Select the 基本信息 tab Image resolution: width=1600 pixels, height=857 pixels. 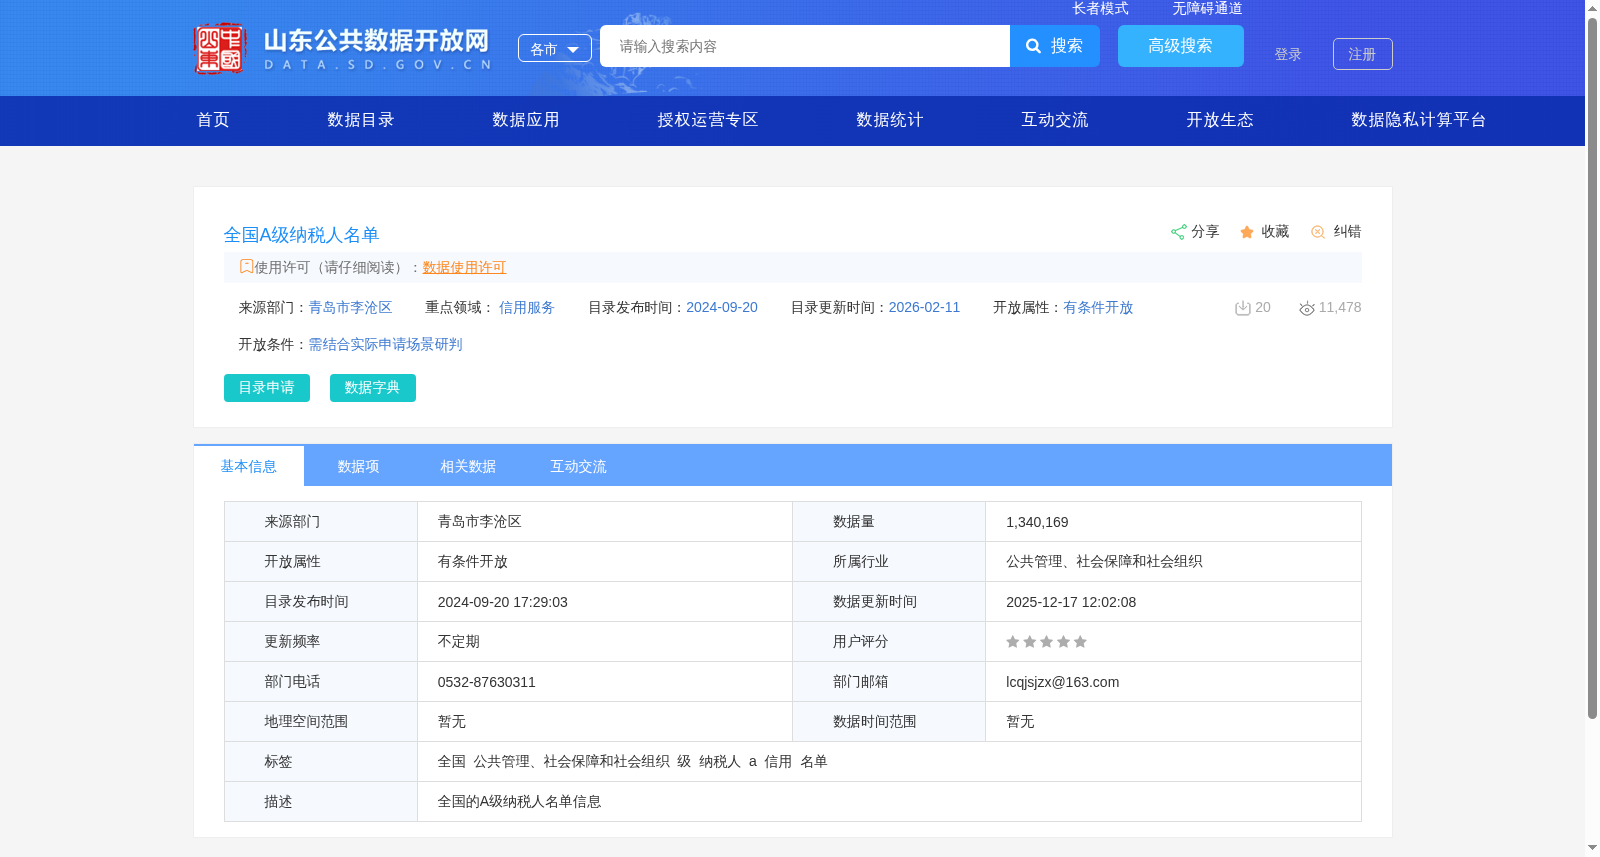tap(249, 466)
